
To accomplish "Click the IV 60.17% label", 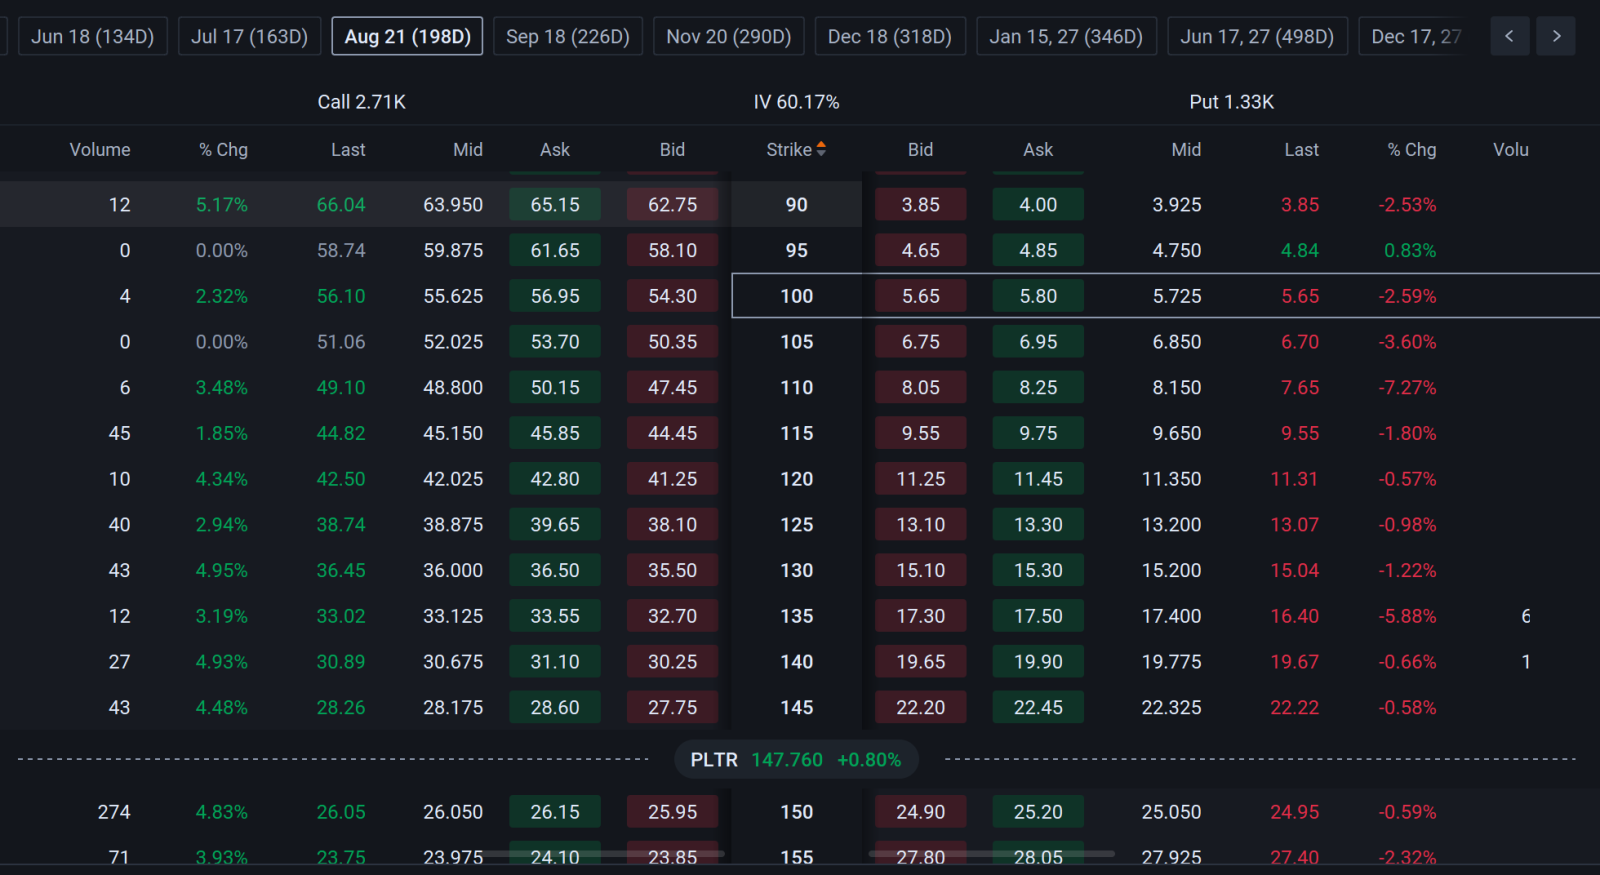I will (796, 102).
